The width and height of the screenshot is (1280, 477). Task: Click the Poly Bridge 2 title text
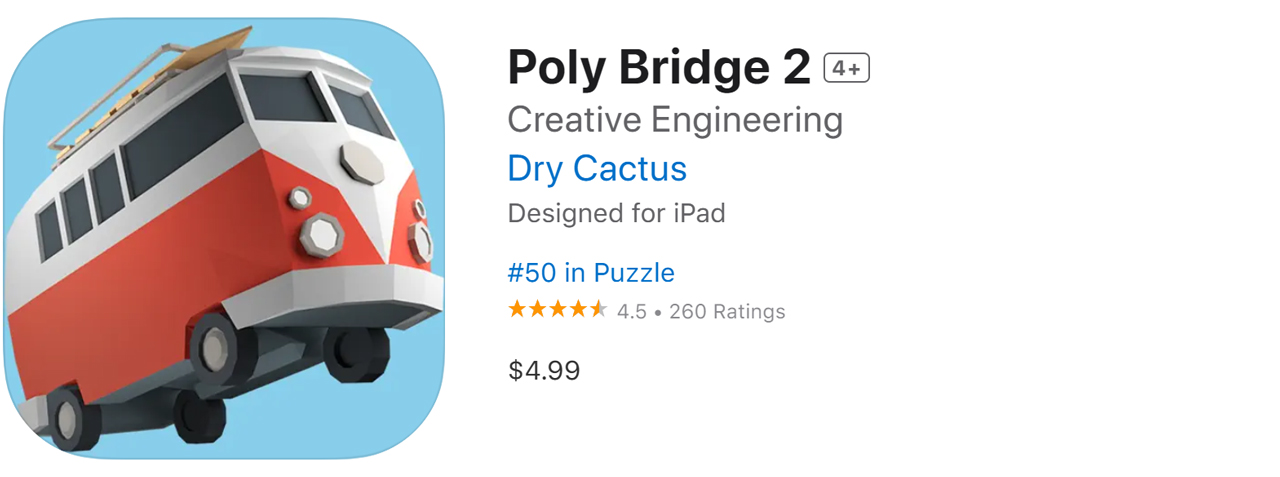pyautogui.click(x=658, y=68)
